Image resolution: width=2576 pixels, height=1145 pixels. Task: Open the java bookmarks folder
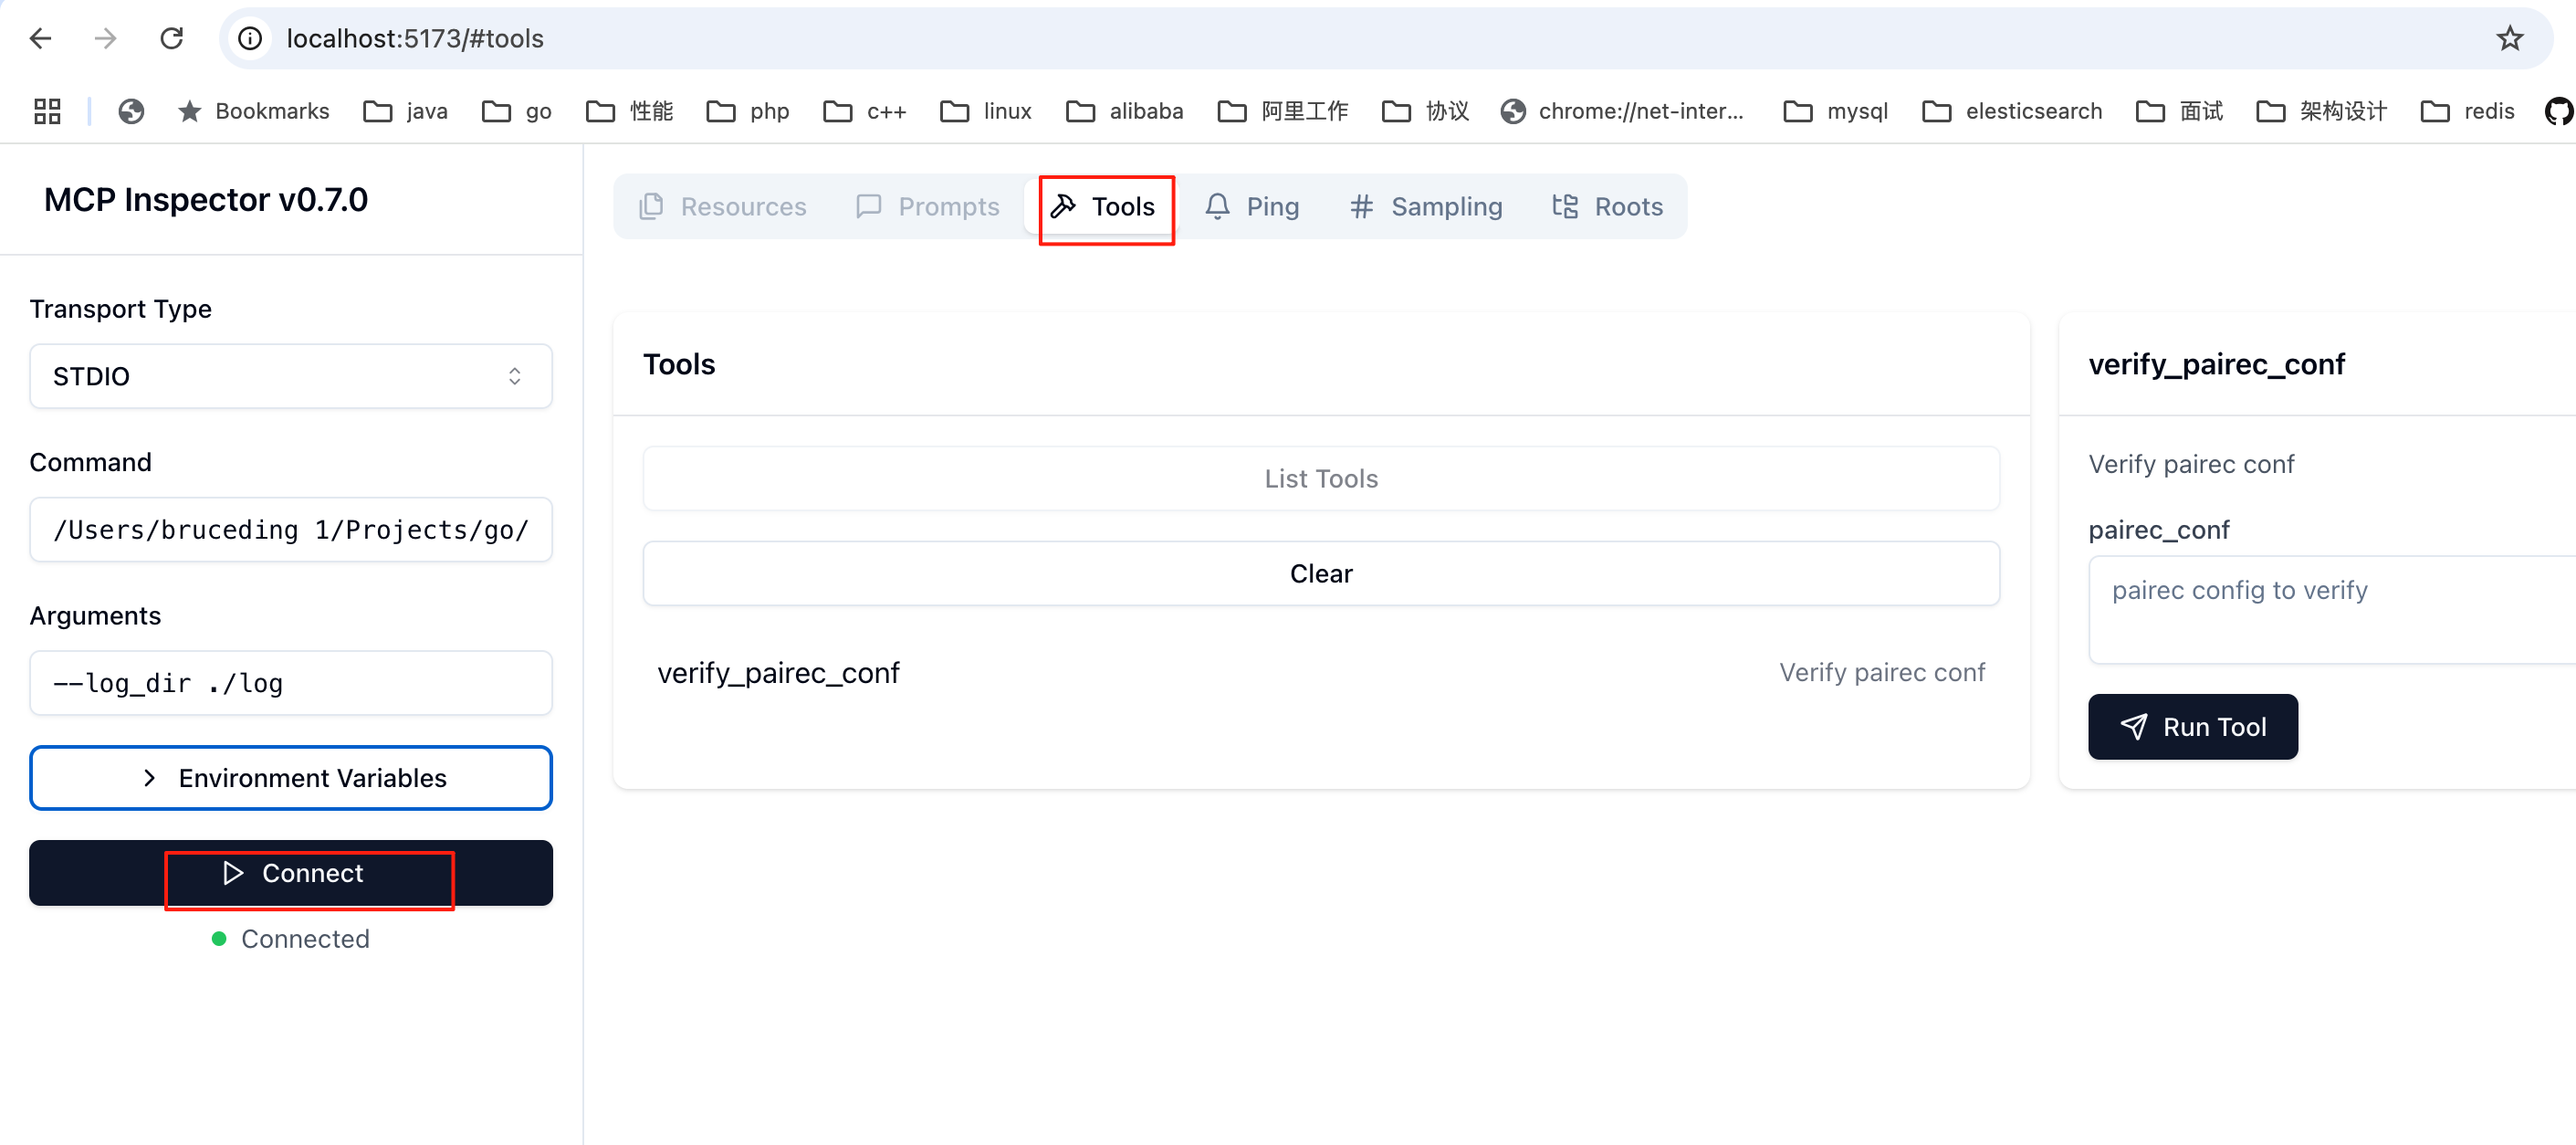point(405,111)
